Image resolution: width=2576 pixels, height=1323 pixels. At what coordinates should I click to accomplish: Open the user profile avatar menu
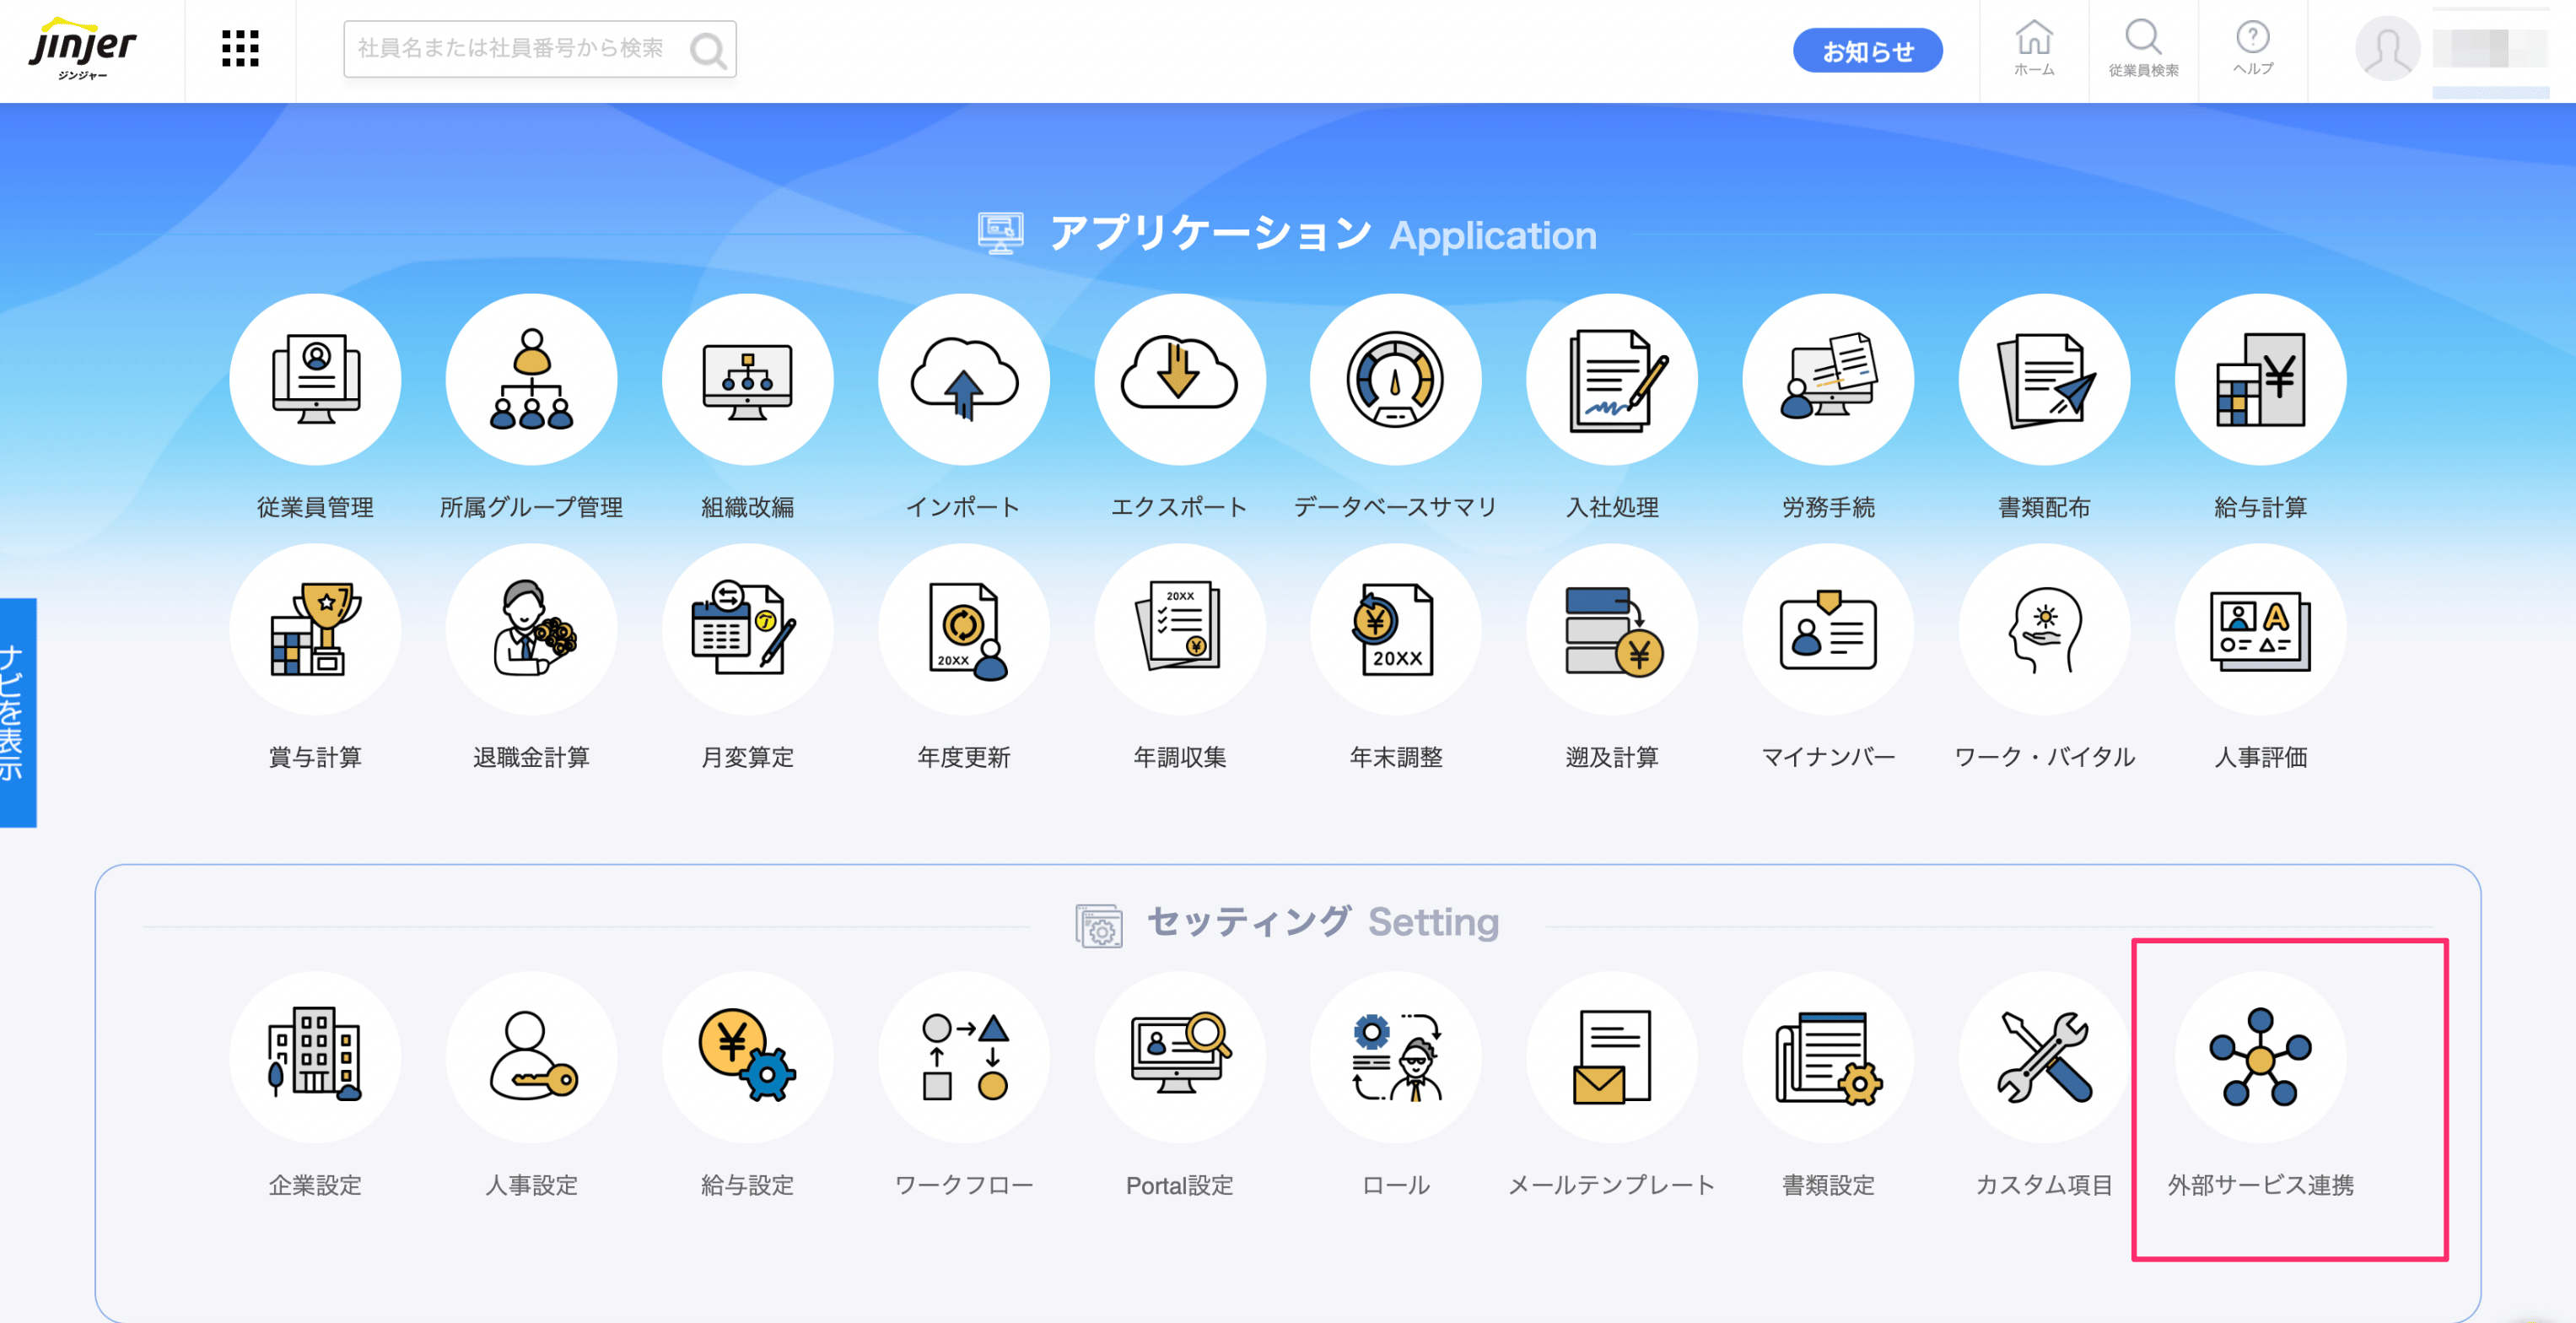coord(2387,48)
